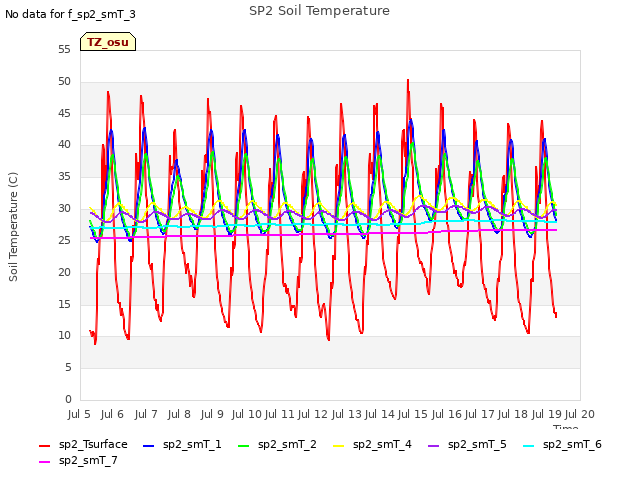Click the SP2 Soil Temperature chart title
640x480 pixels.
click(319, 11)
